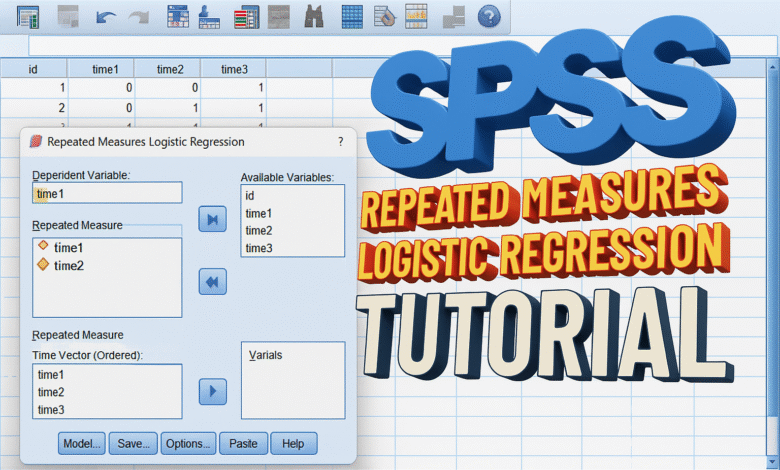Click the scroll-up arrow of data grid
This screenshot has height=470, width=780.
774,67
